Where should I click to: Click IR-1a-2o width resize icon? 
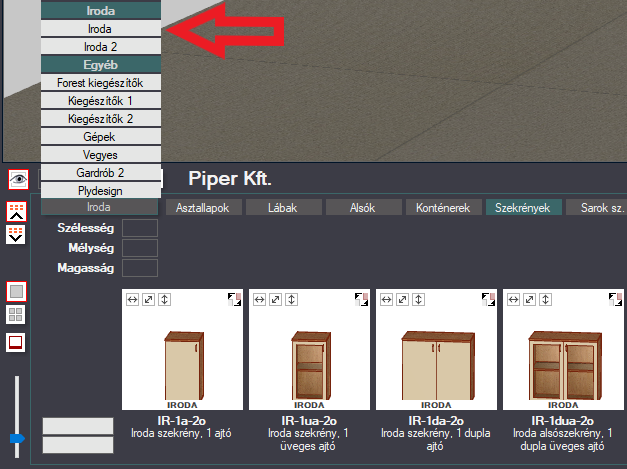132,299
